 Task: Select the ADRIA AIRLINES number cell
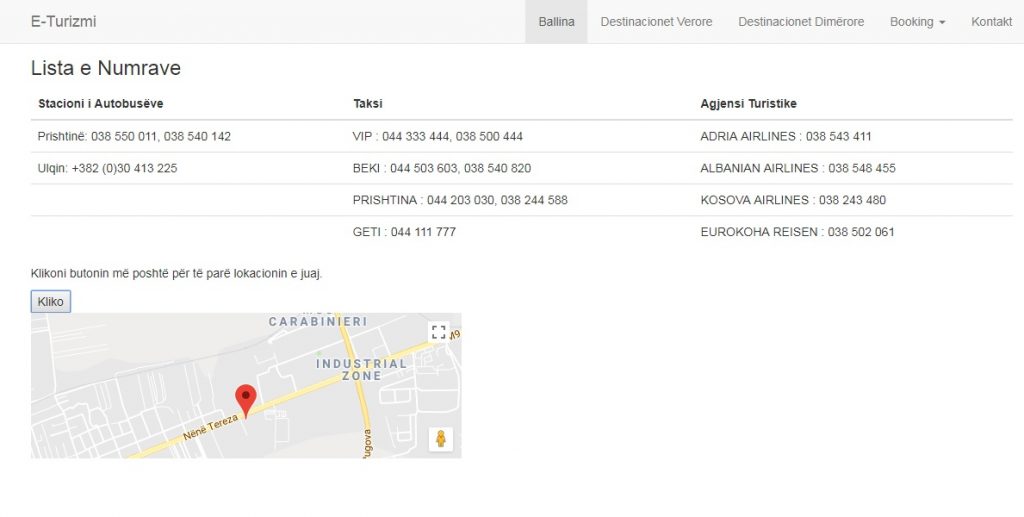853,136
